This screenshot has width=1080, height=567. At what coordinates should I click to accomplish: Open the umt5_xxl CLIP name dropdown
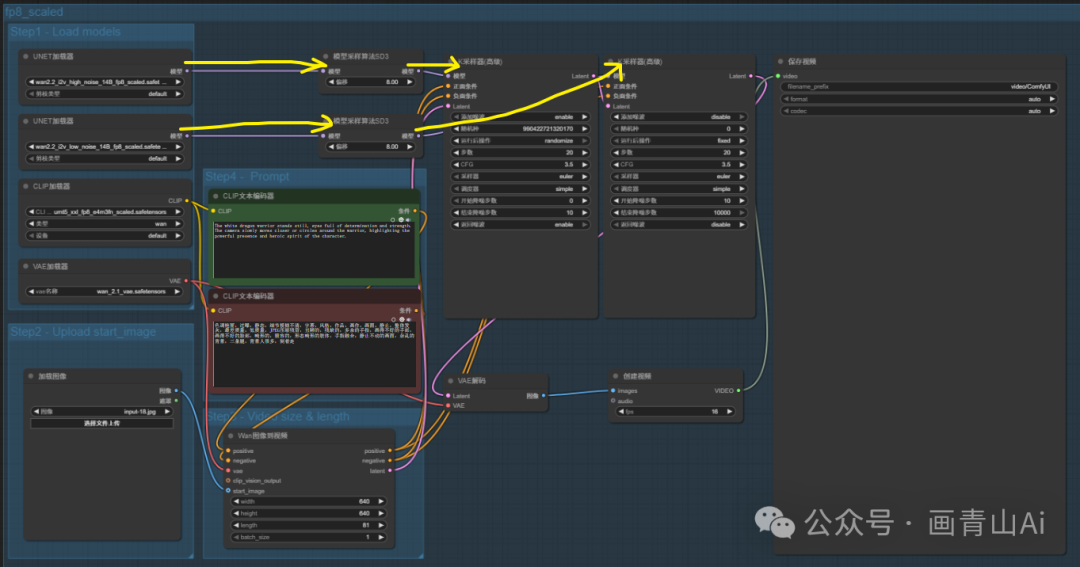click(105, 212)
